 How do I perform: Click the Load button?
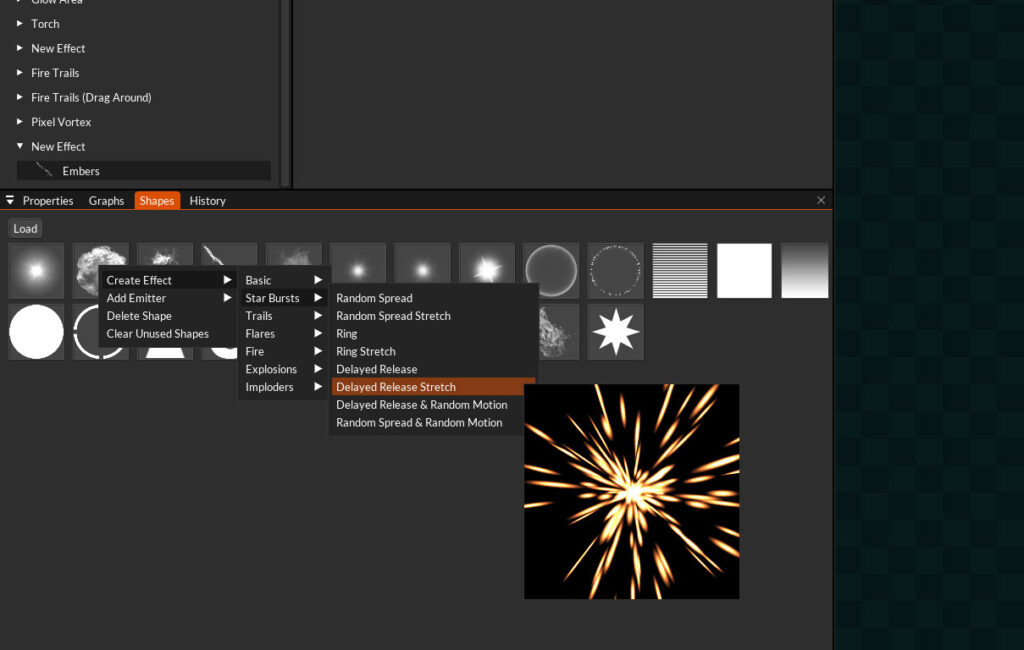[25, 228]
